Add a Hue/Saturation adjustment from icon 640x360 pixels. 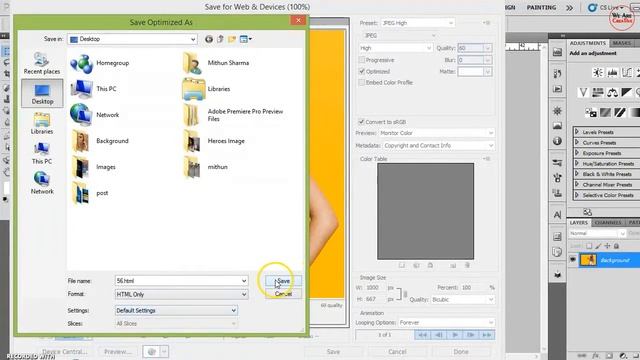click(x=598, y=92)
